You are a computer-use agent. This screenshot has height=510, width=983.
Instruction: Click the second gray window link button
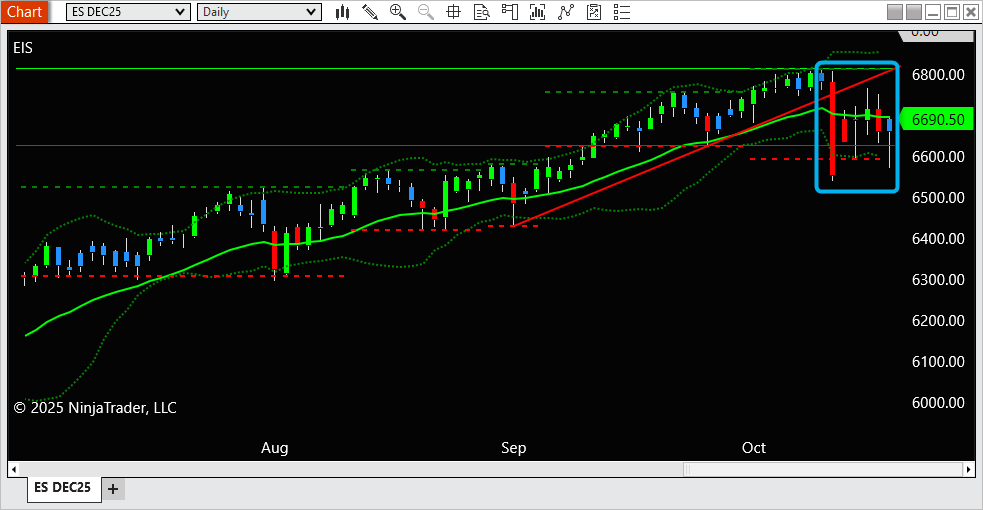[914, 12]
